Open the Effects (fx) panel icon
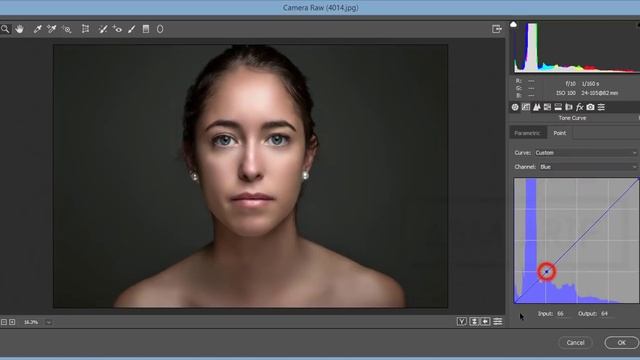The image size is (640, 360). click(x=580, y=107)
